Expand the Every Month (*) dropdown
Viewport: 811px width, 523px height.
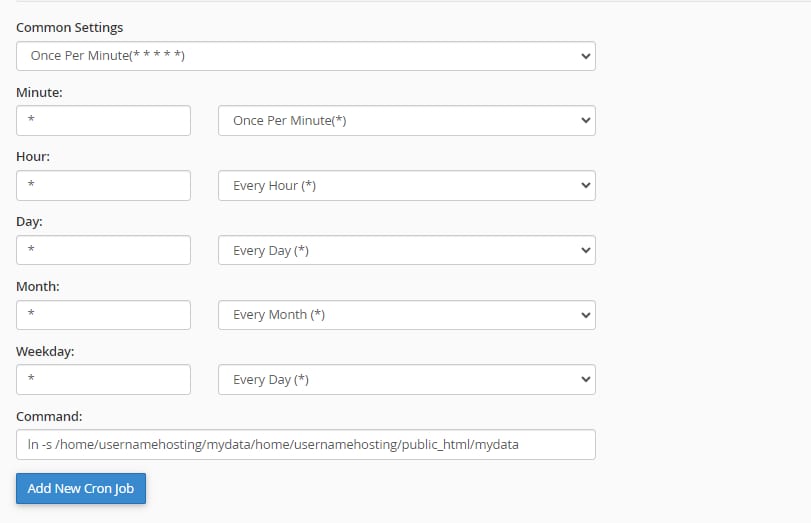click(406, 315)
